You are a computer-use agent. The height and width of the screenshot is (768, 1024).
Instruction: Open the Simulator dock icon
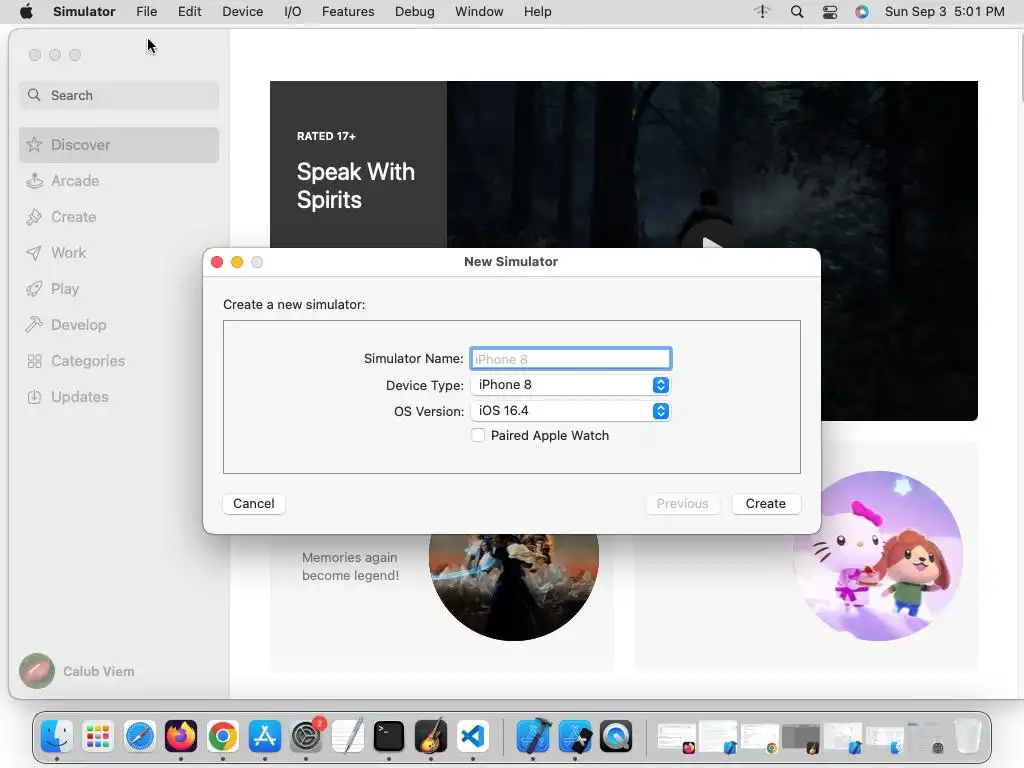pos(575,737)
